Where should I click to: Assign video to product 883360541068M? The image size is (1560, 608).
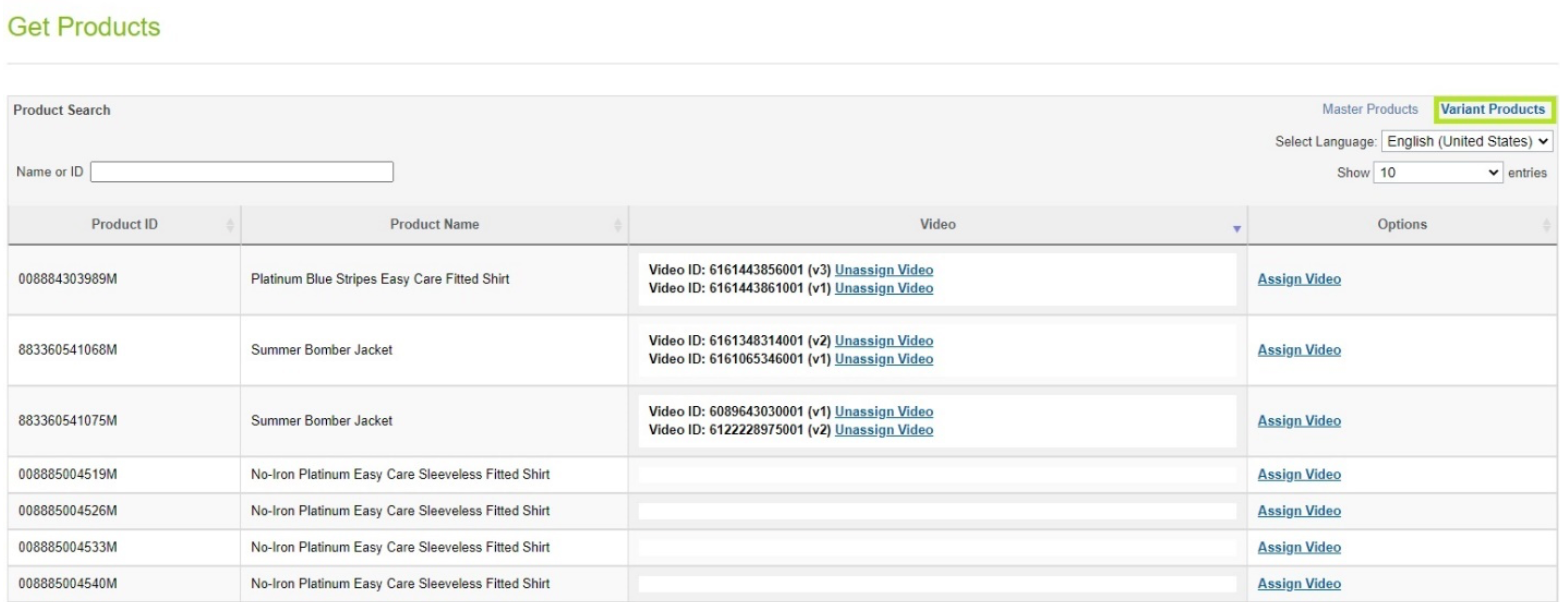point(1298,350)
